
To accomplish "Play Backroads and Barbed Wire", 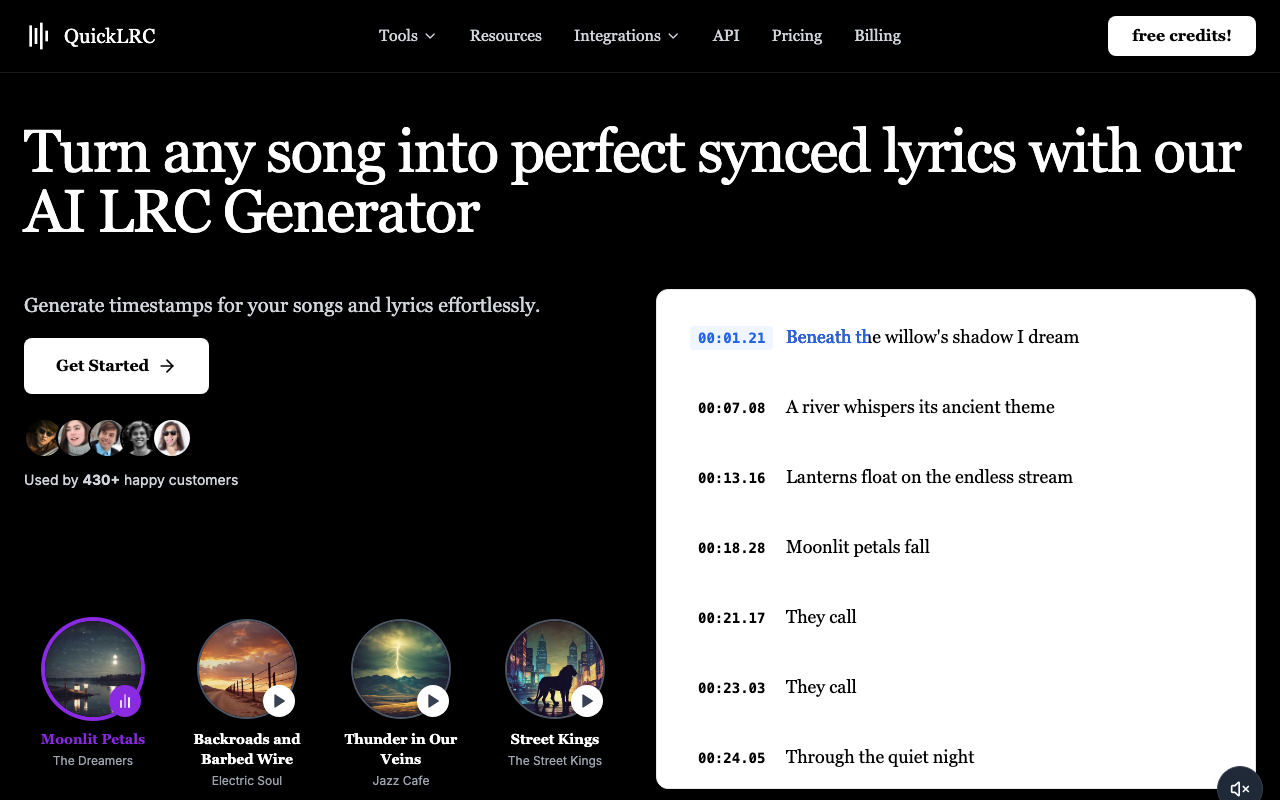I will pyautogui.click(x=279, y=701).
